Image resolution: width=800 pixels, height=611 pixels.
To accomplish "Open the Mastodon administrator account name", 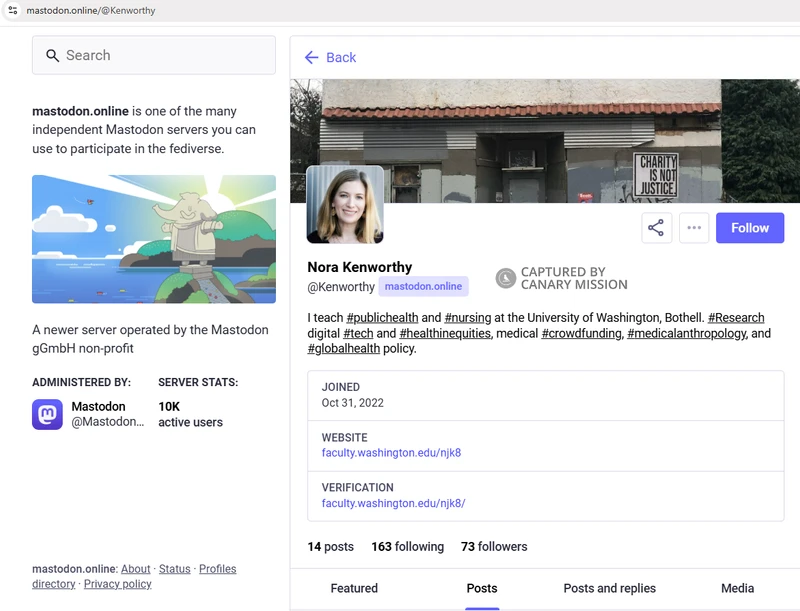I will [x=98, y=406].
